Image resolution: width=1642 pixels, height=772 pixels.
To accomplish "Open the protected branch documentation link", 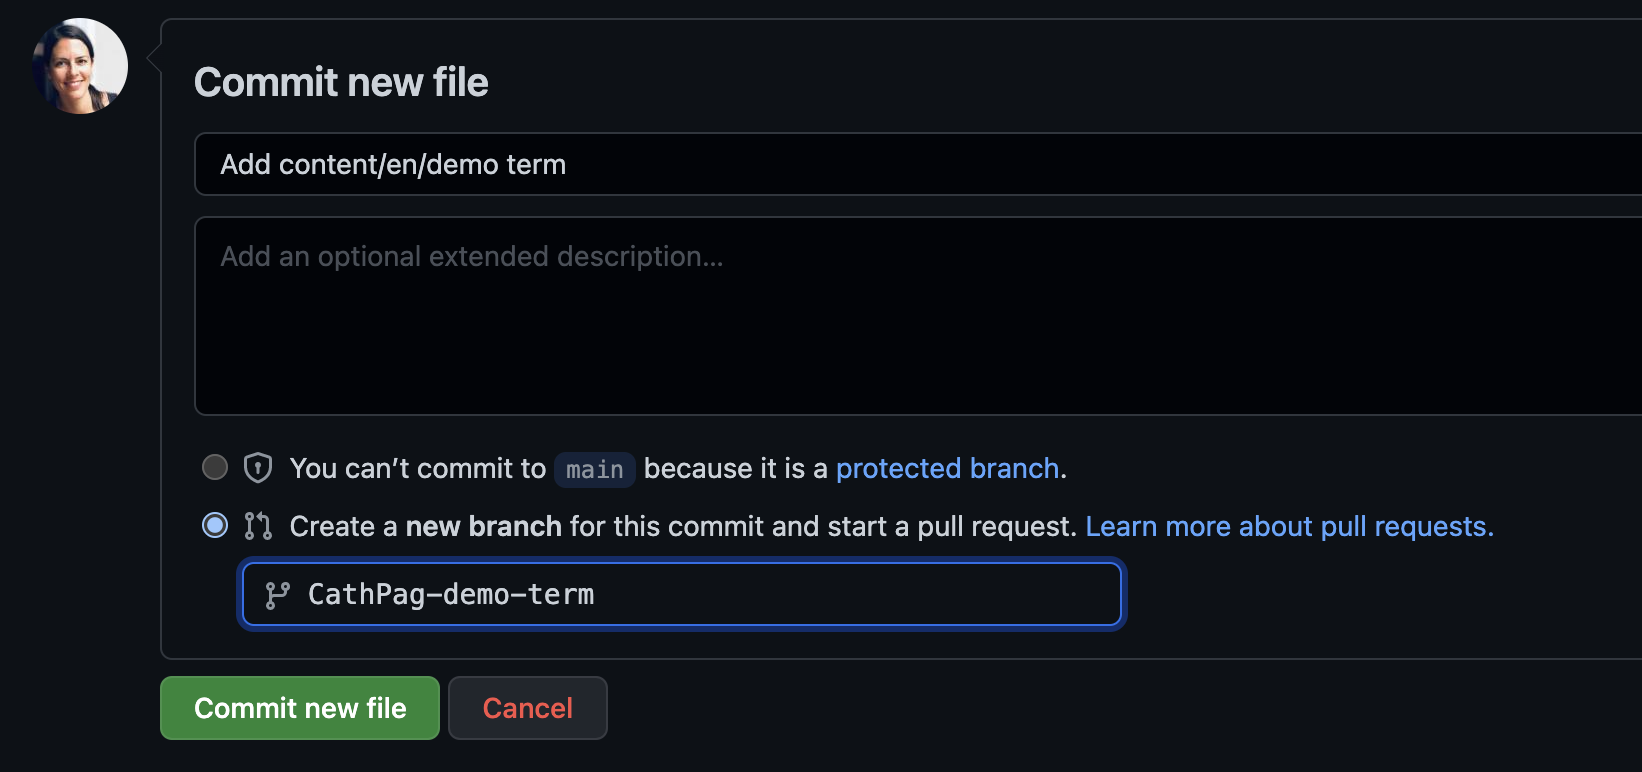I will (947, 468).
